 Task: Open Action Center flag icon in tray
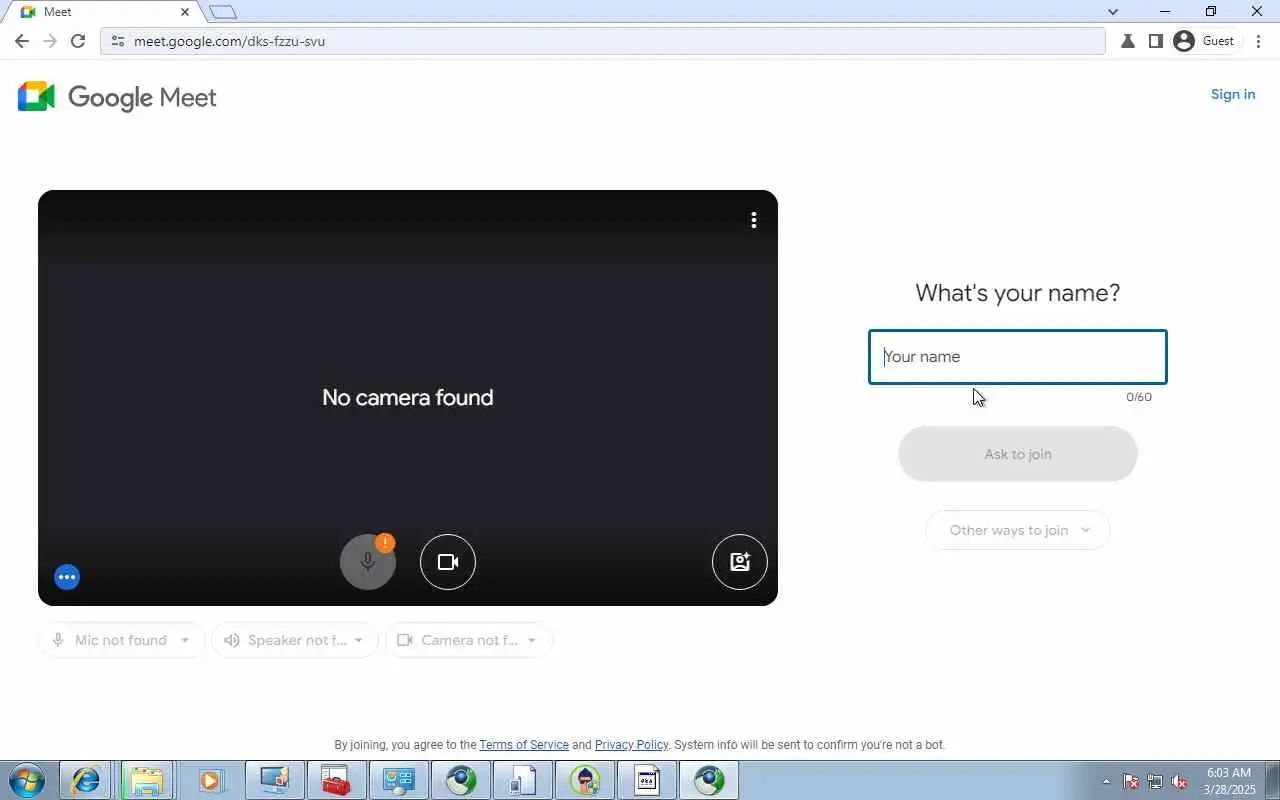1131,781
